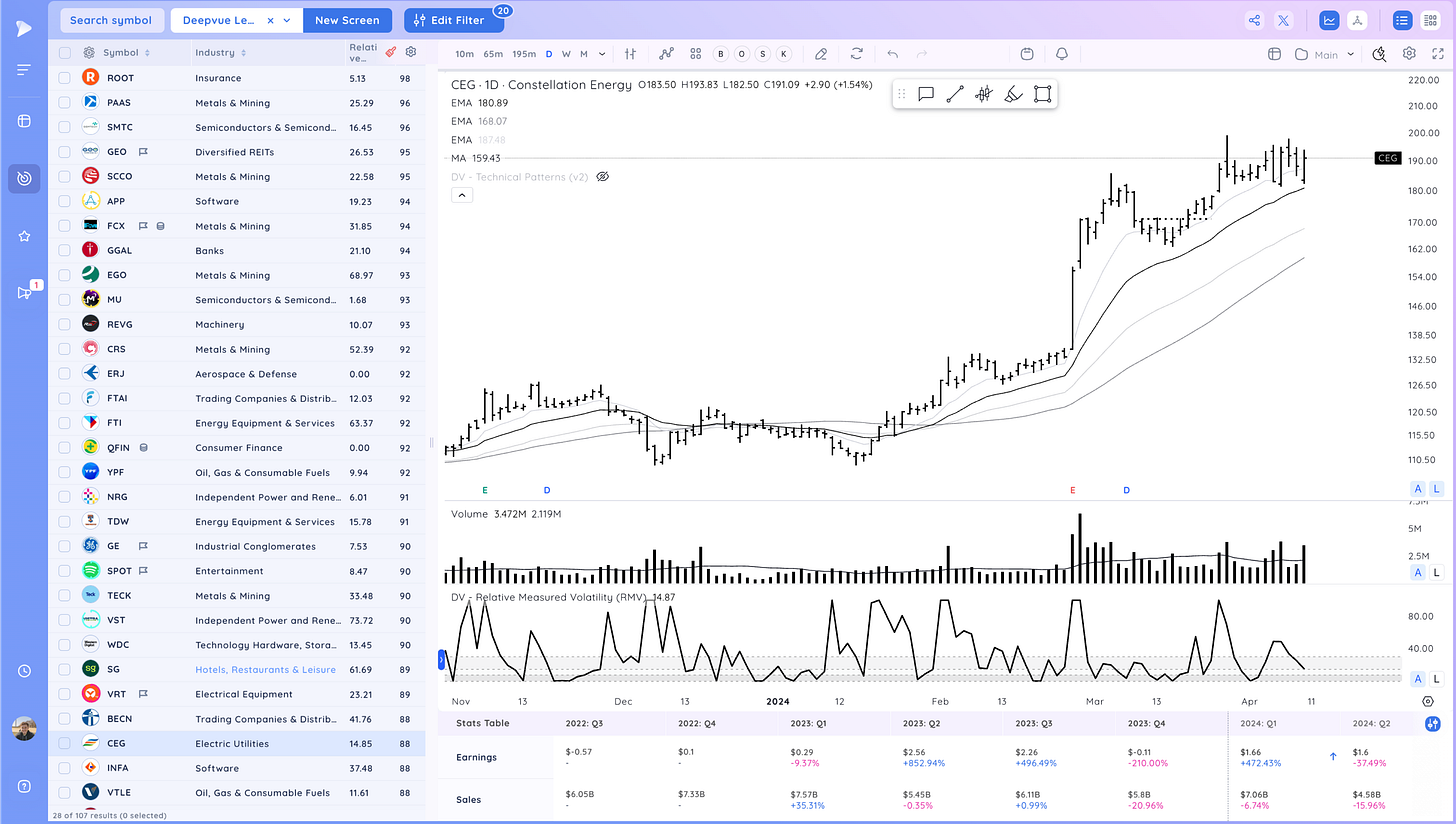Open the templates four-squares icon
This screenshot has height=824, width=1456.
click(x=695, y=54)
